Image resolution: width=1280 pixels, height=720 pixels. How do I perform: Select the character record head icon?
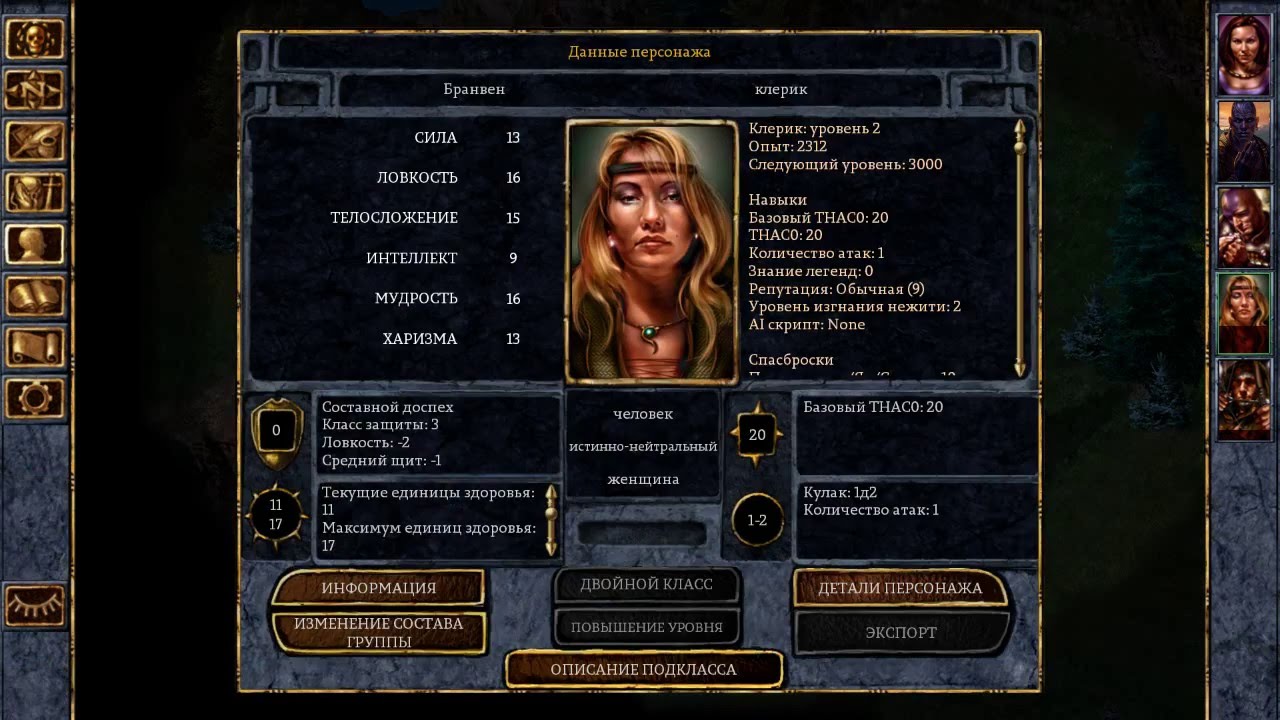click(x=35, y=244)
